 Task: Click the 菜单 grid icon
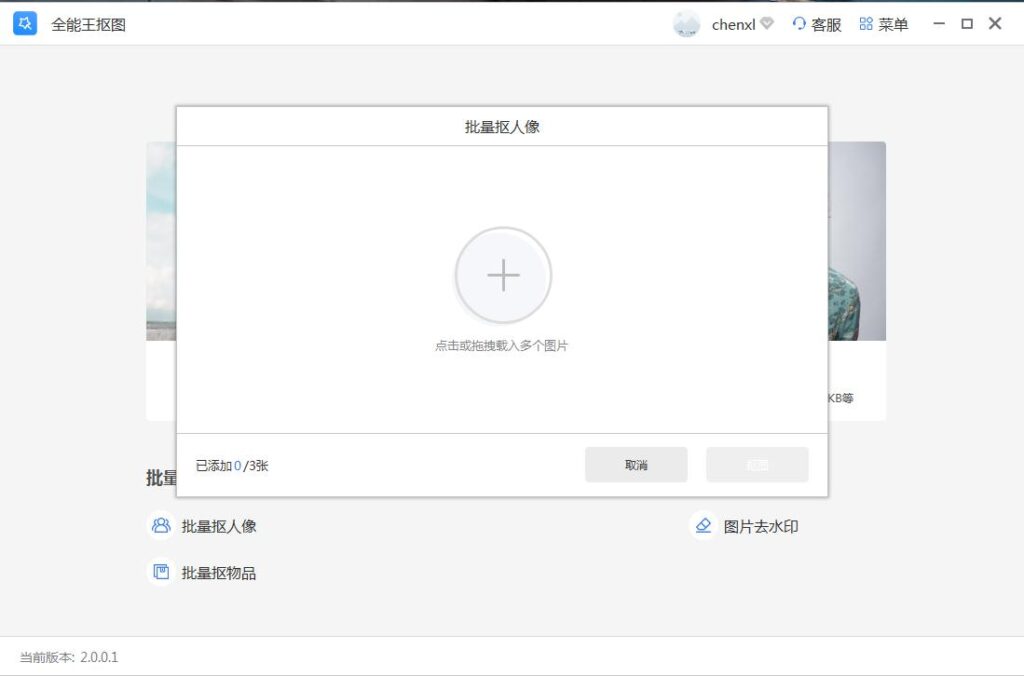[x=864, y=23]
